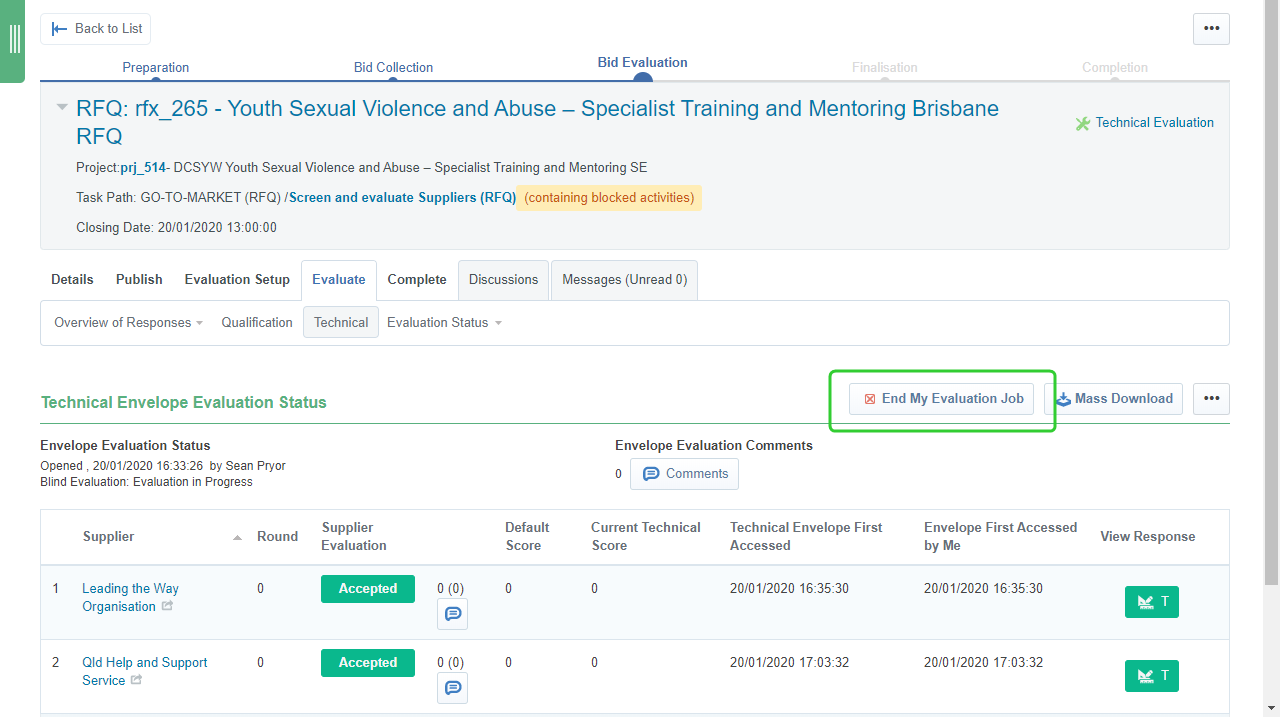Click the Mass Download button

point(1113,399)
